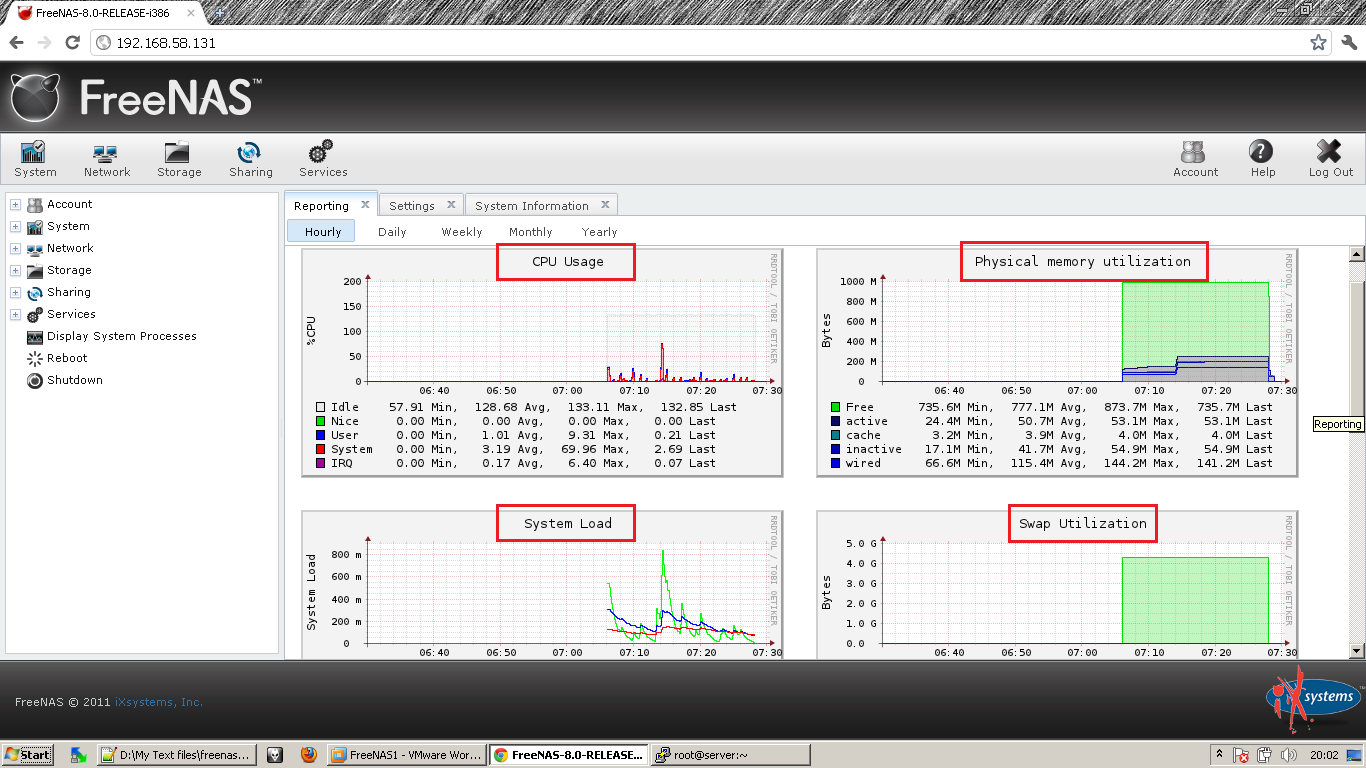Open Account settings via the toolbar icon
Screen dimensions: 1366x768
pyautogui.click(x=1195, y=159)
